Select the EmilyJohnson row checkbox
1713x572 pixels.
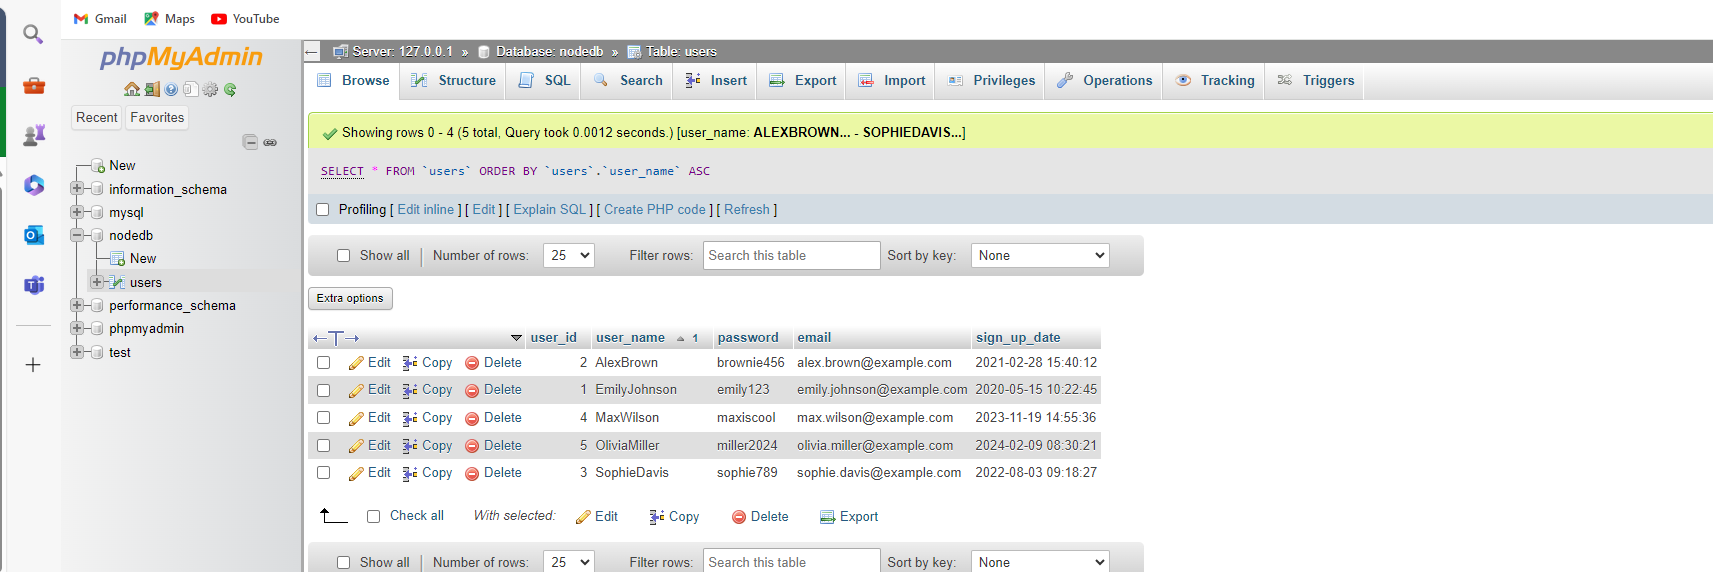323,390
